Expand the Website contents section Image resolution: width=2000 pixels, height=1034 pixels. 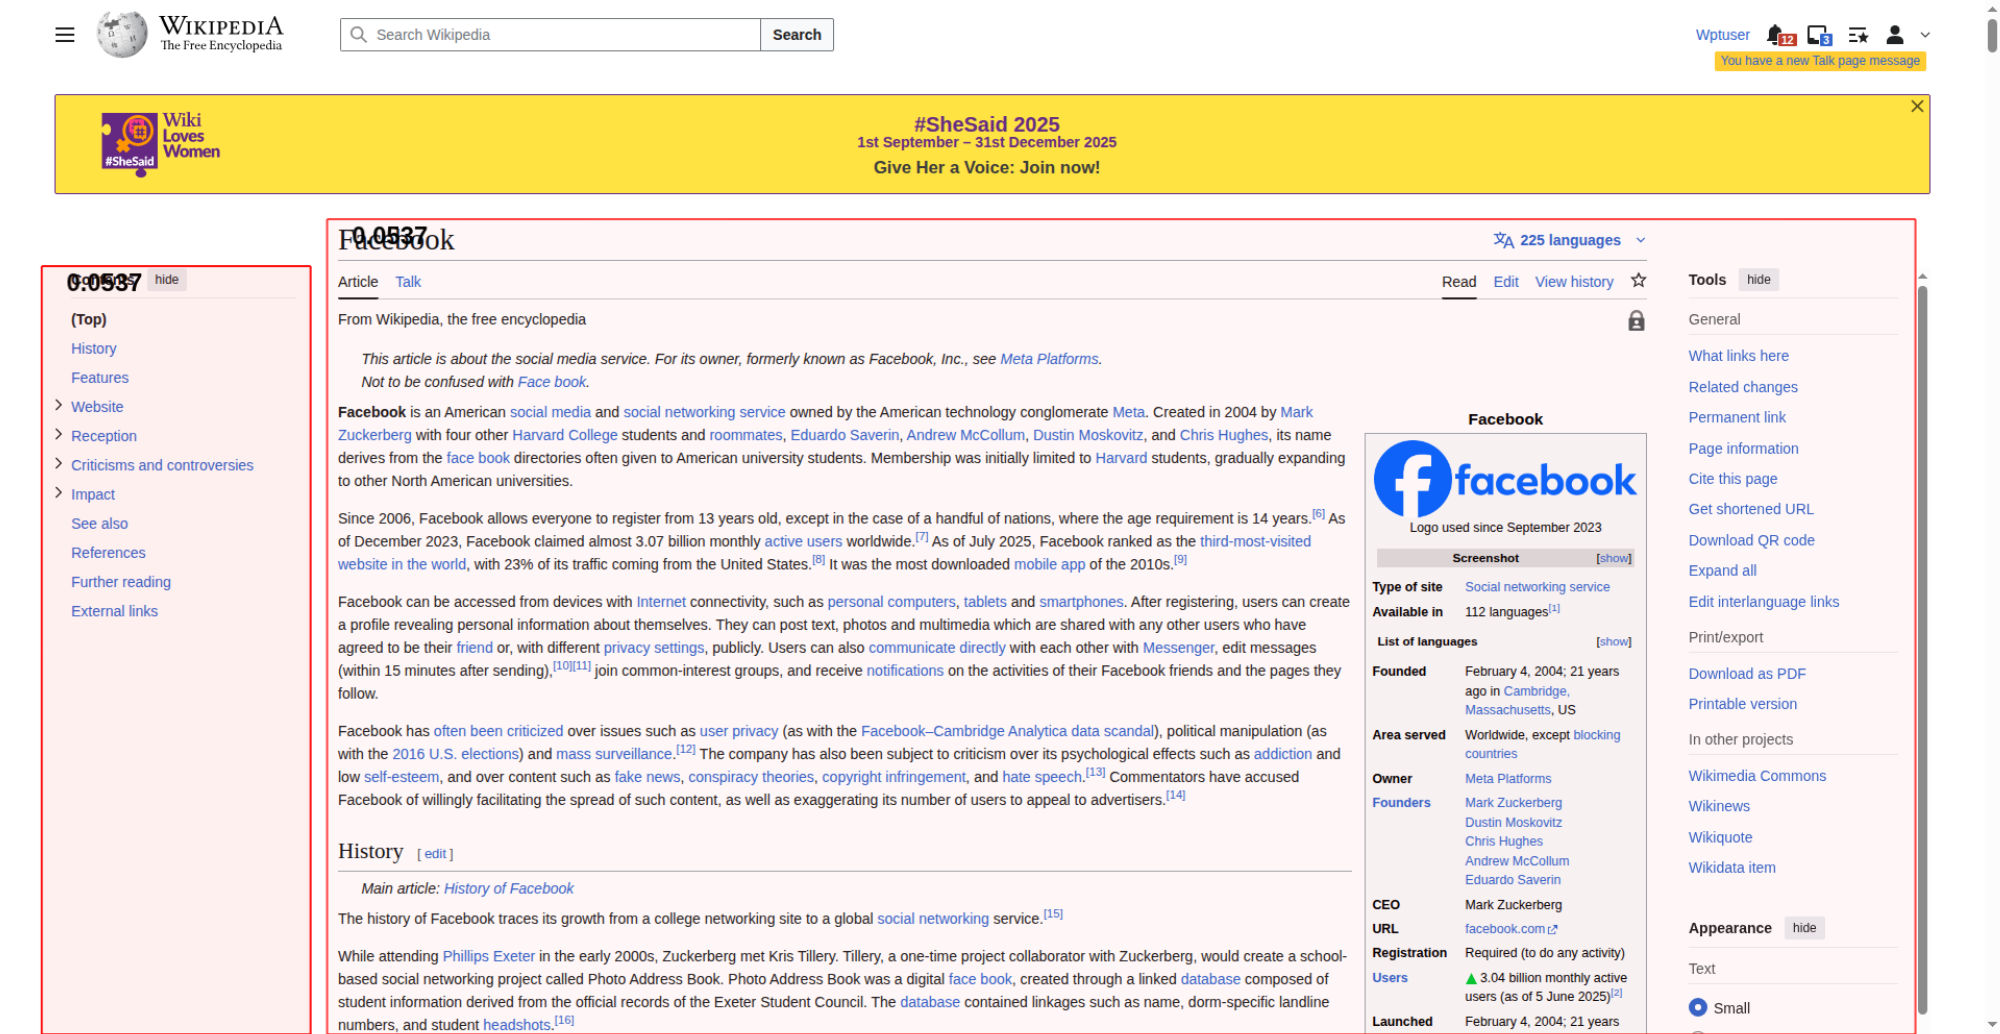click(x=59, y=406)
